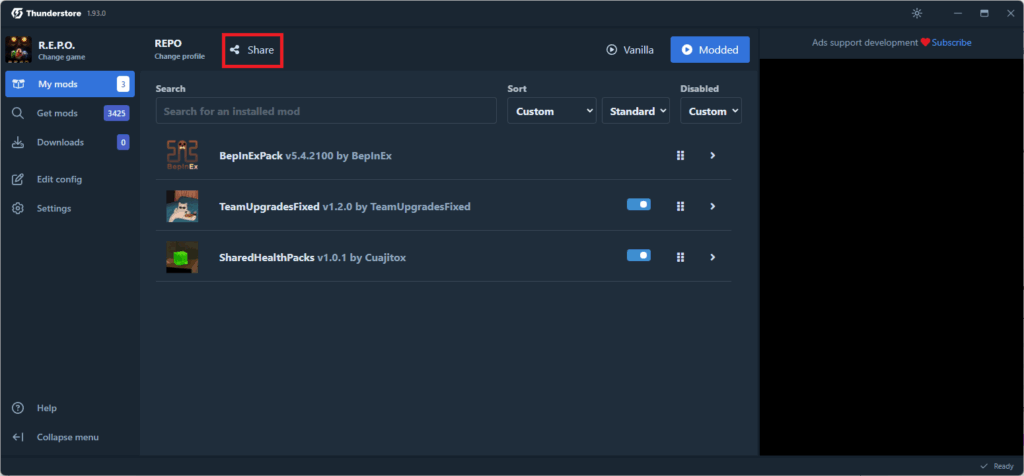
Task: Click the My mods count badge 3
Action: tap(123, 84)
